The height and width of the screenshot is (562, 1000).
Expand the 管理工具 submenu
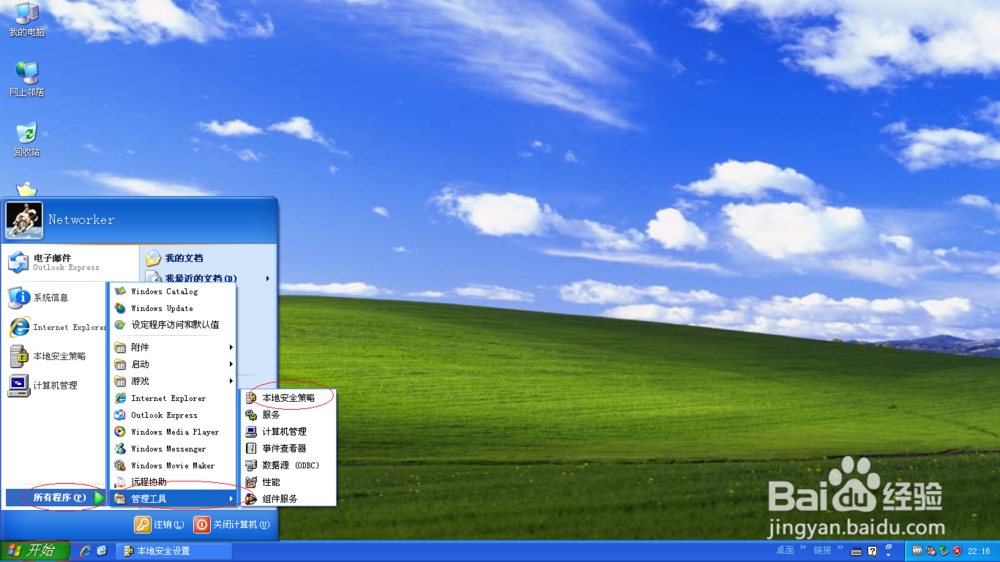pyautogui.click(x=173, y=499)
